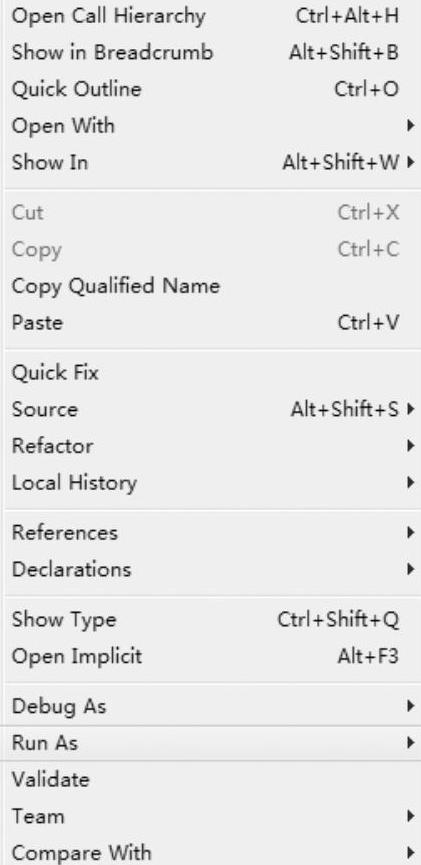421x865 pixels.
Task: Choose Open Implicit
Action: coord(212,656)
